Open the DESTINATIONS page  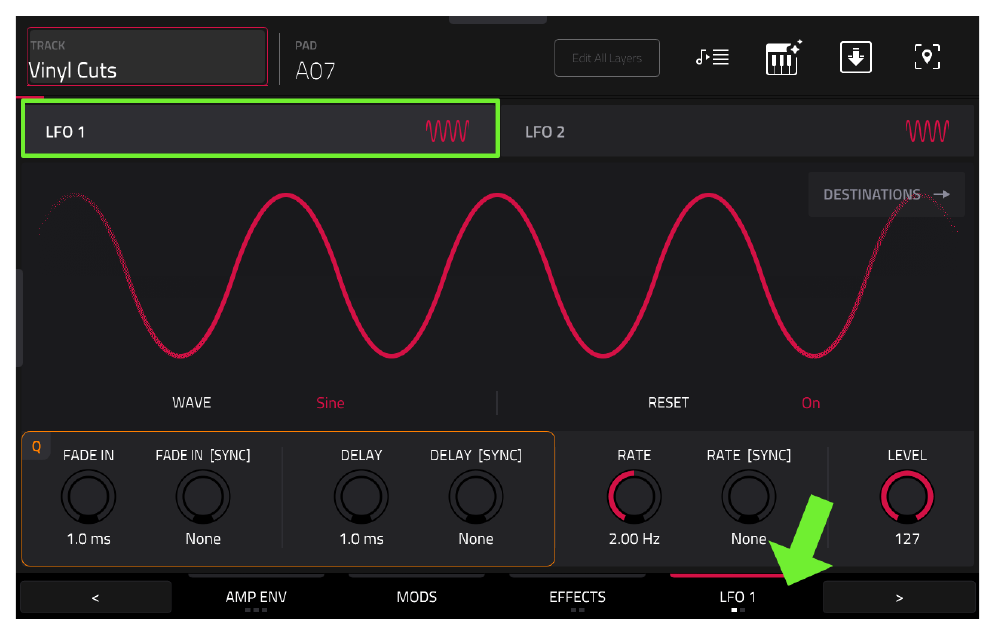pos(886,194)
